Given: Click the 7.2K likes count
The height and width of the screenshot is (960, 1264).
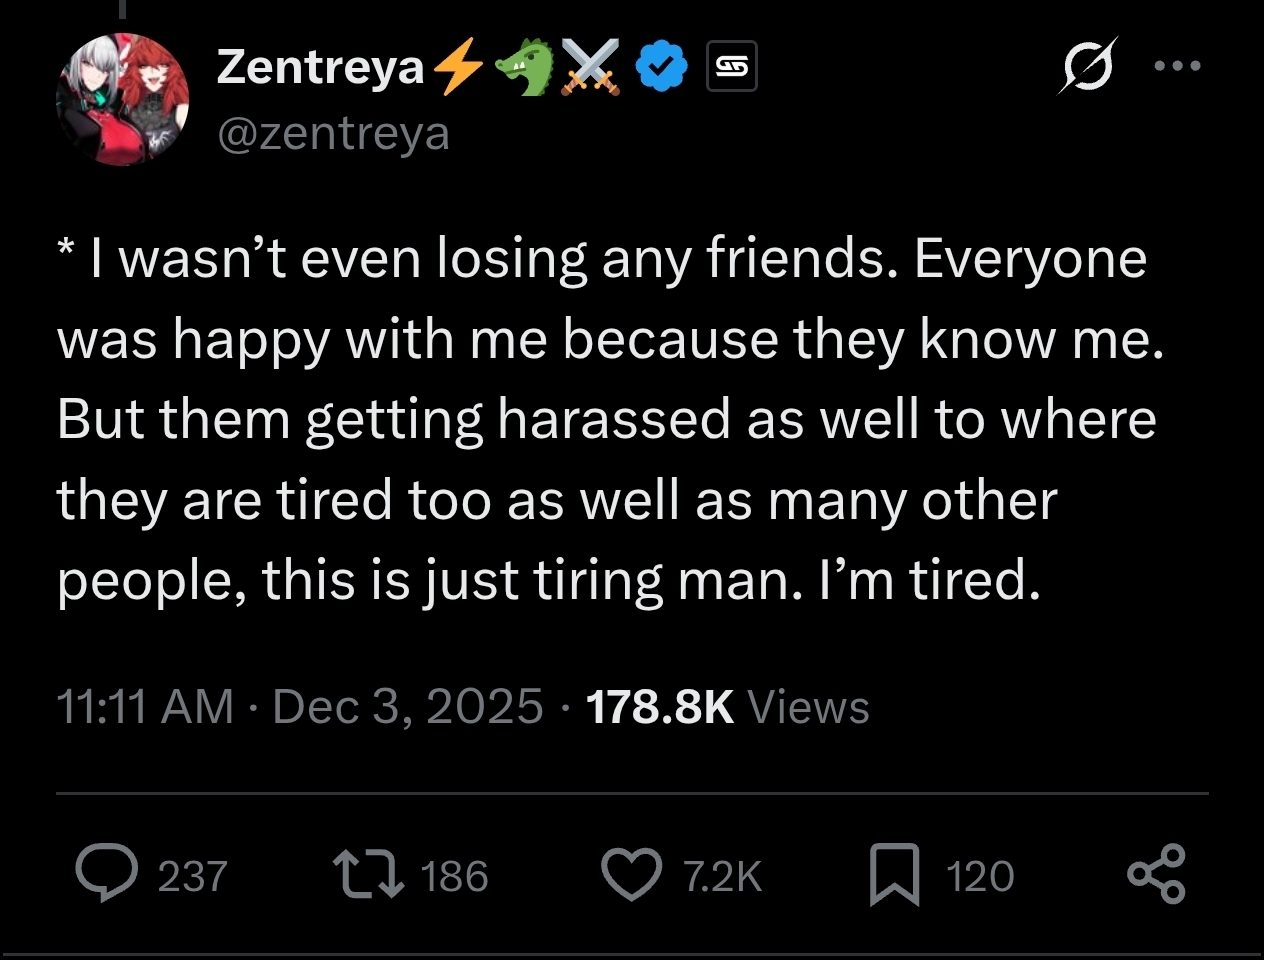Looking at the screenshot, I should point(722,877).
